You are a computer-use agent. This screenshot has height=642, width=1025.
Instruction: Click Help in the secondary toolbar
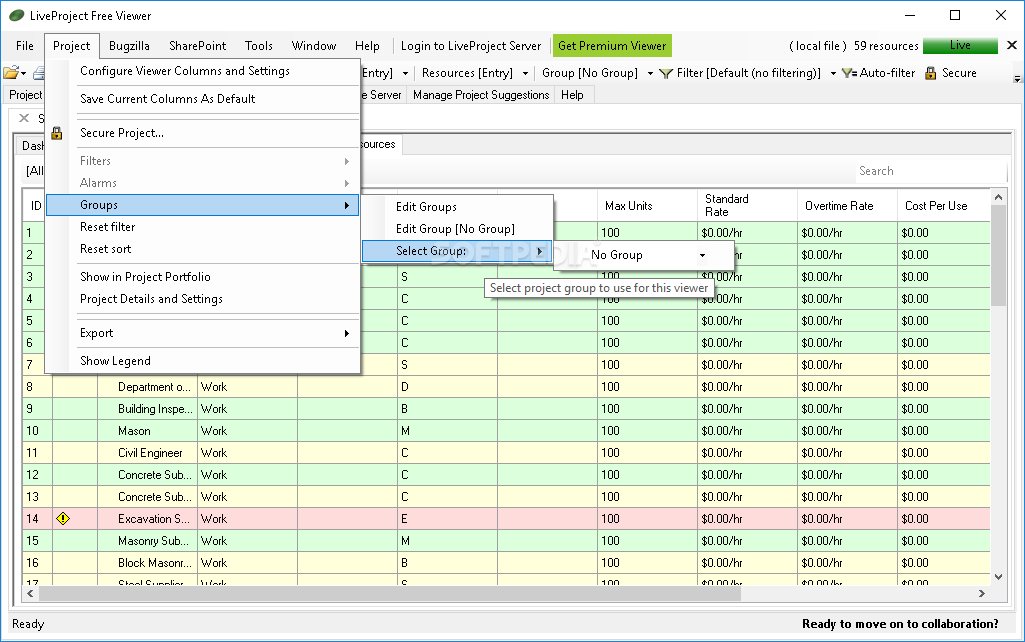[572, 95]
